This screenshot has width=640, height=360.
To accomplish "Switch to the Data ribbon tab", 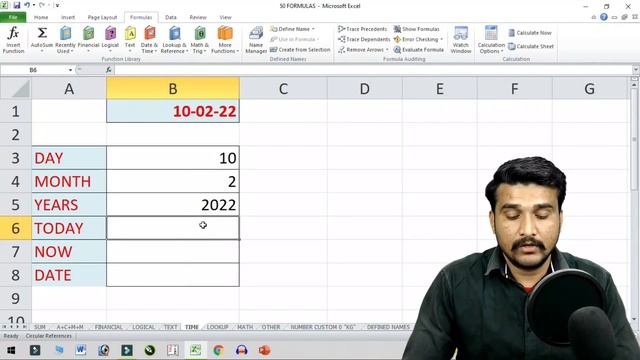I will [171, 18].
